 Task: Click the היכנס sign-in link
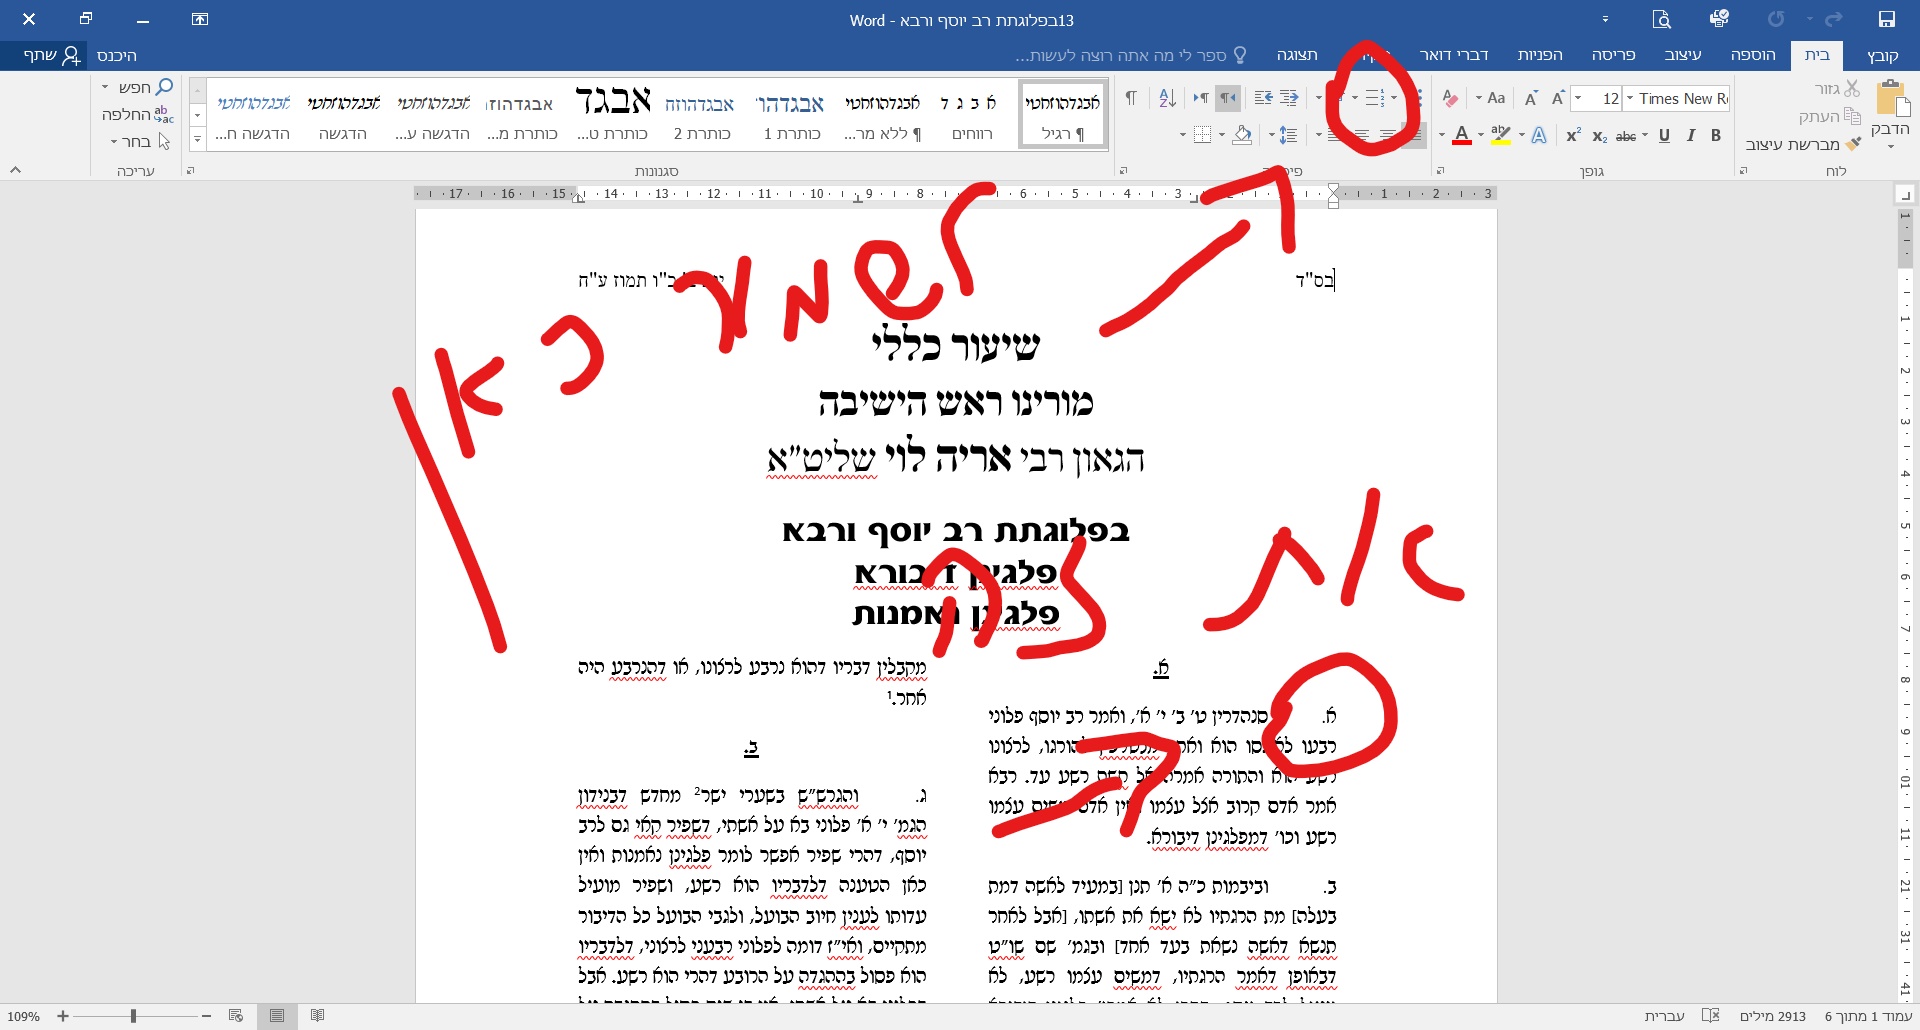pyautogui.click(x=117, y=55)
